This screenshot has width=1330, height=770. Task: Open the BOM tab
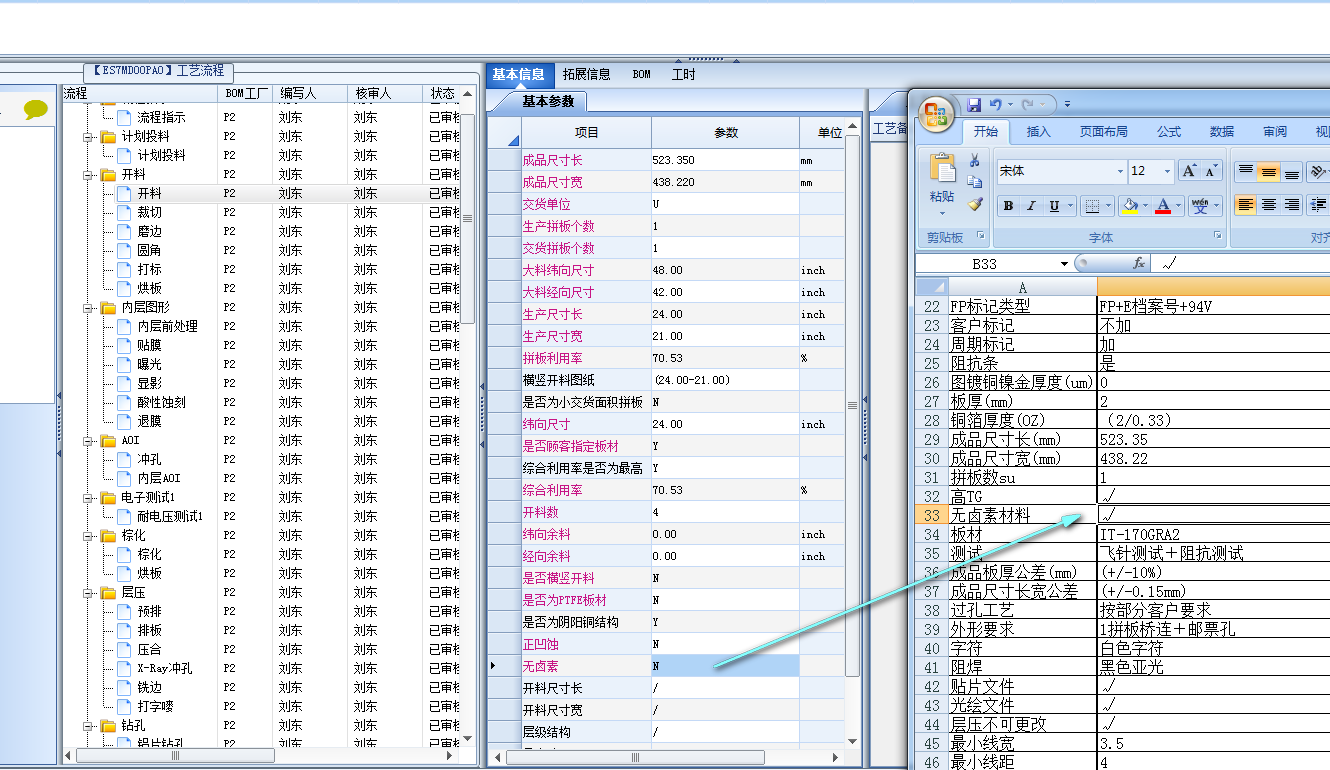point(641,74)
